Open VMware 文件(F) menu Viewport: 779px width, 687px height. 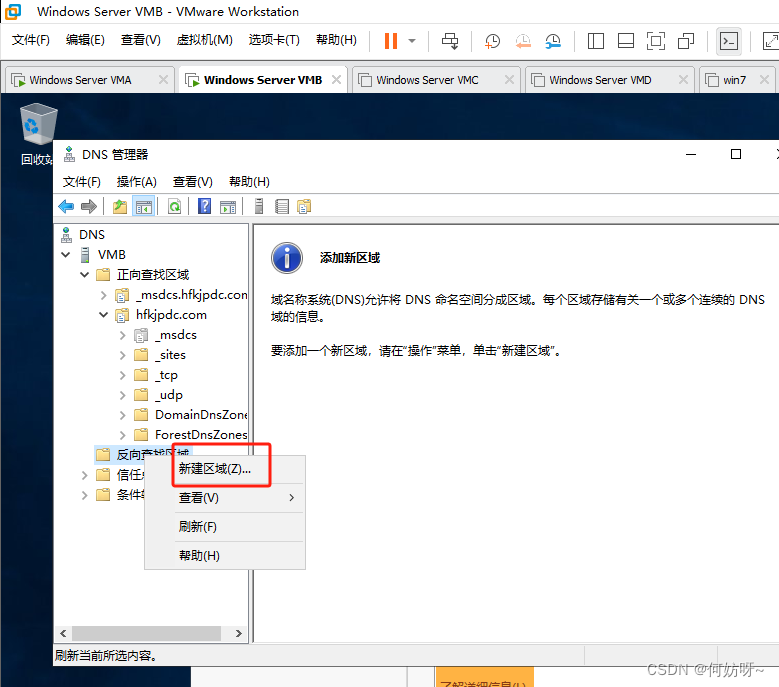(31, 40)
